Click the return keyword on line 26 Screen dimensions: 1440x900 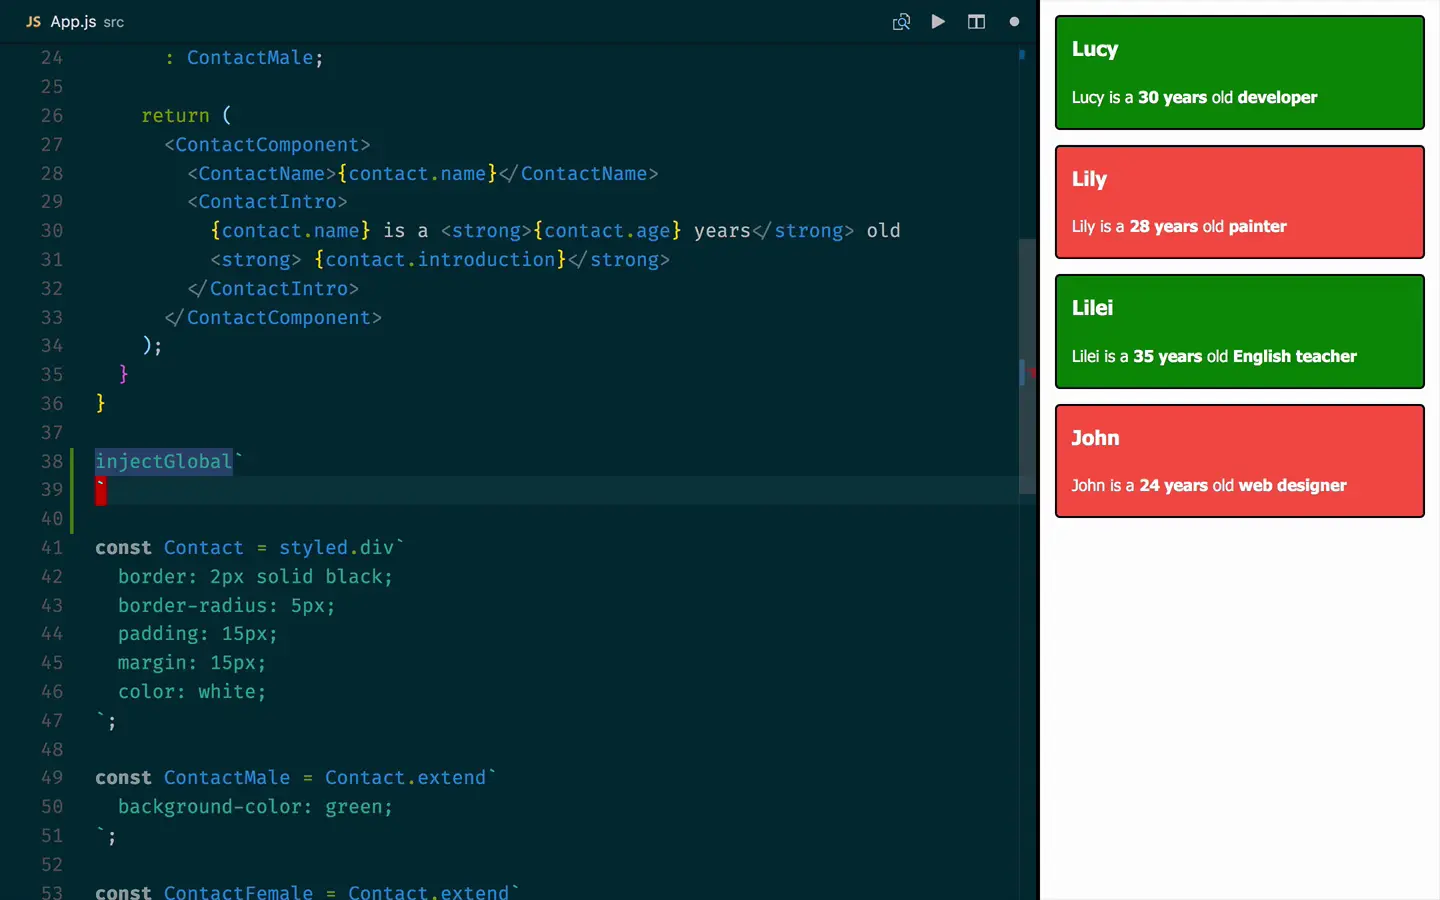(x=175, y=116)
